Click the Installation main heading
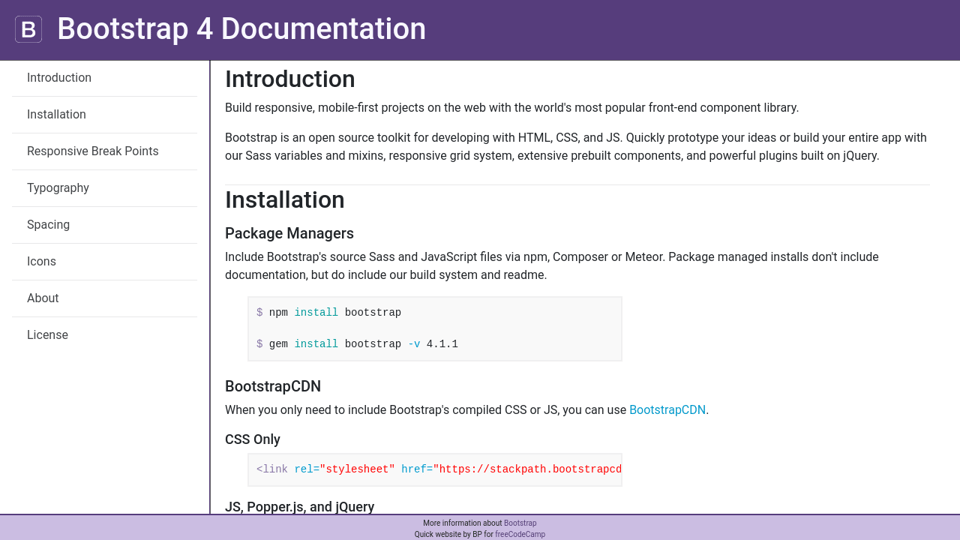 (285, 200)
